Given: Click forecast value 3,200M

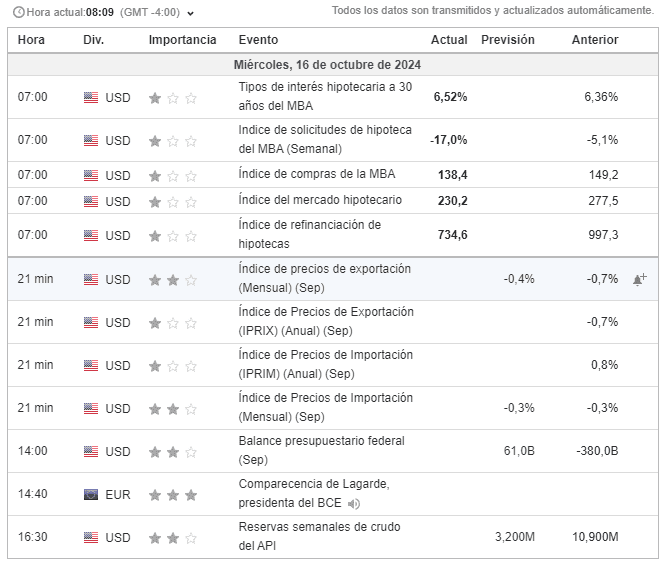Looking at the screenshot, I should pos(515,537).
